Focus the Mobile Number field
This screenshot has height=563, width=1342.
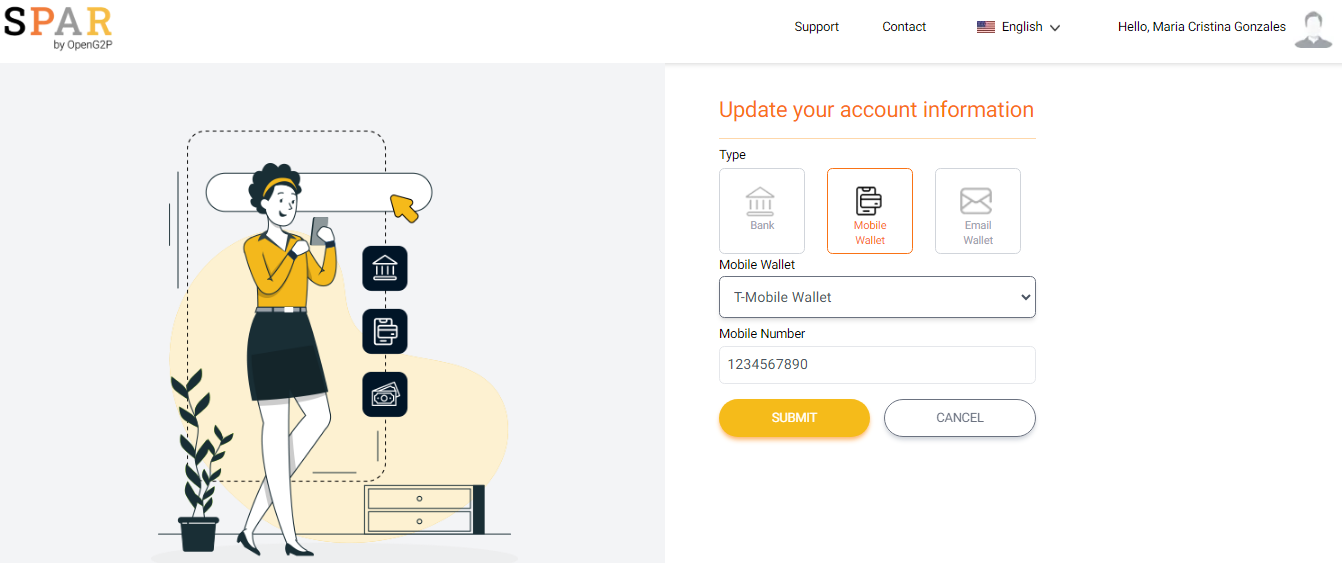877,365
